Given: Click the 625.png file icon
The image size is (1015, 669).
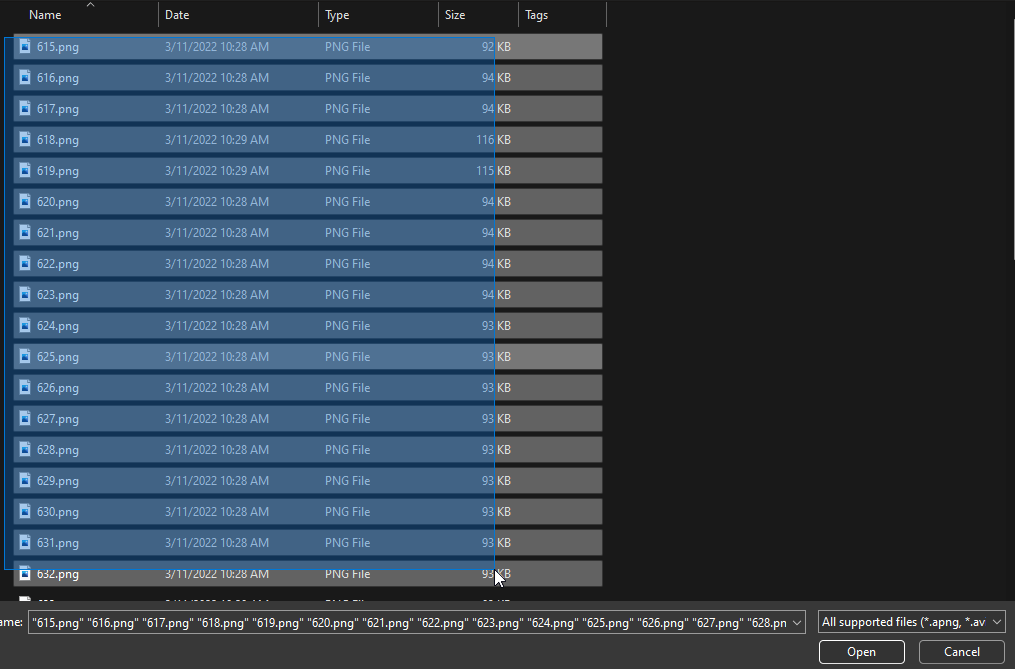Looking at the screenshot, I should (25, 357).
